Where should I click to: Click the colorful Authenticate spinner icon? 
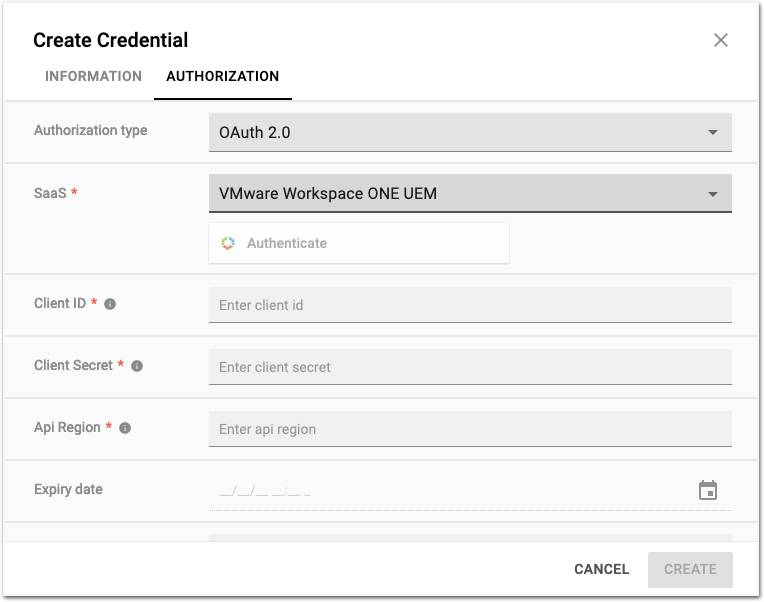[x=228, y=243]
